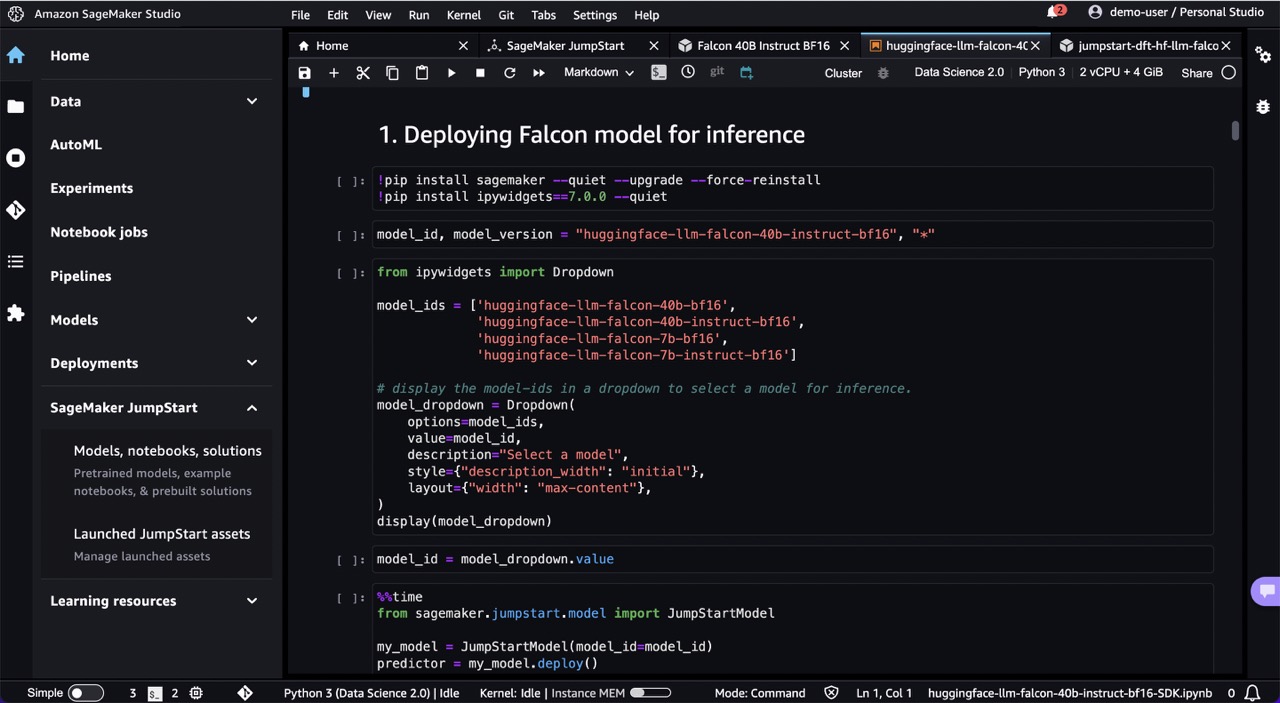This screenshot has width=1280, height=703.
Task: Close the Home tab
Action: (463, 46)
